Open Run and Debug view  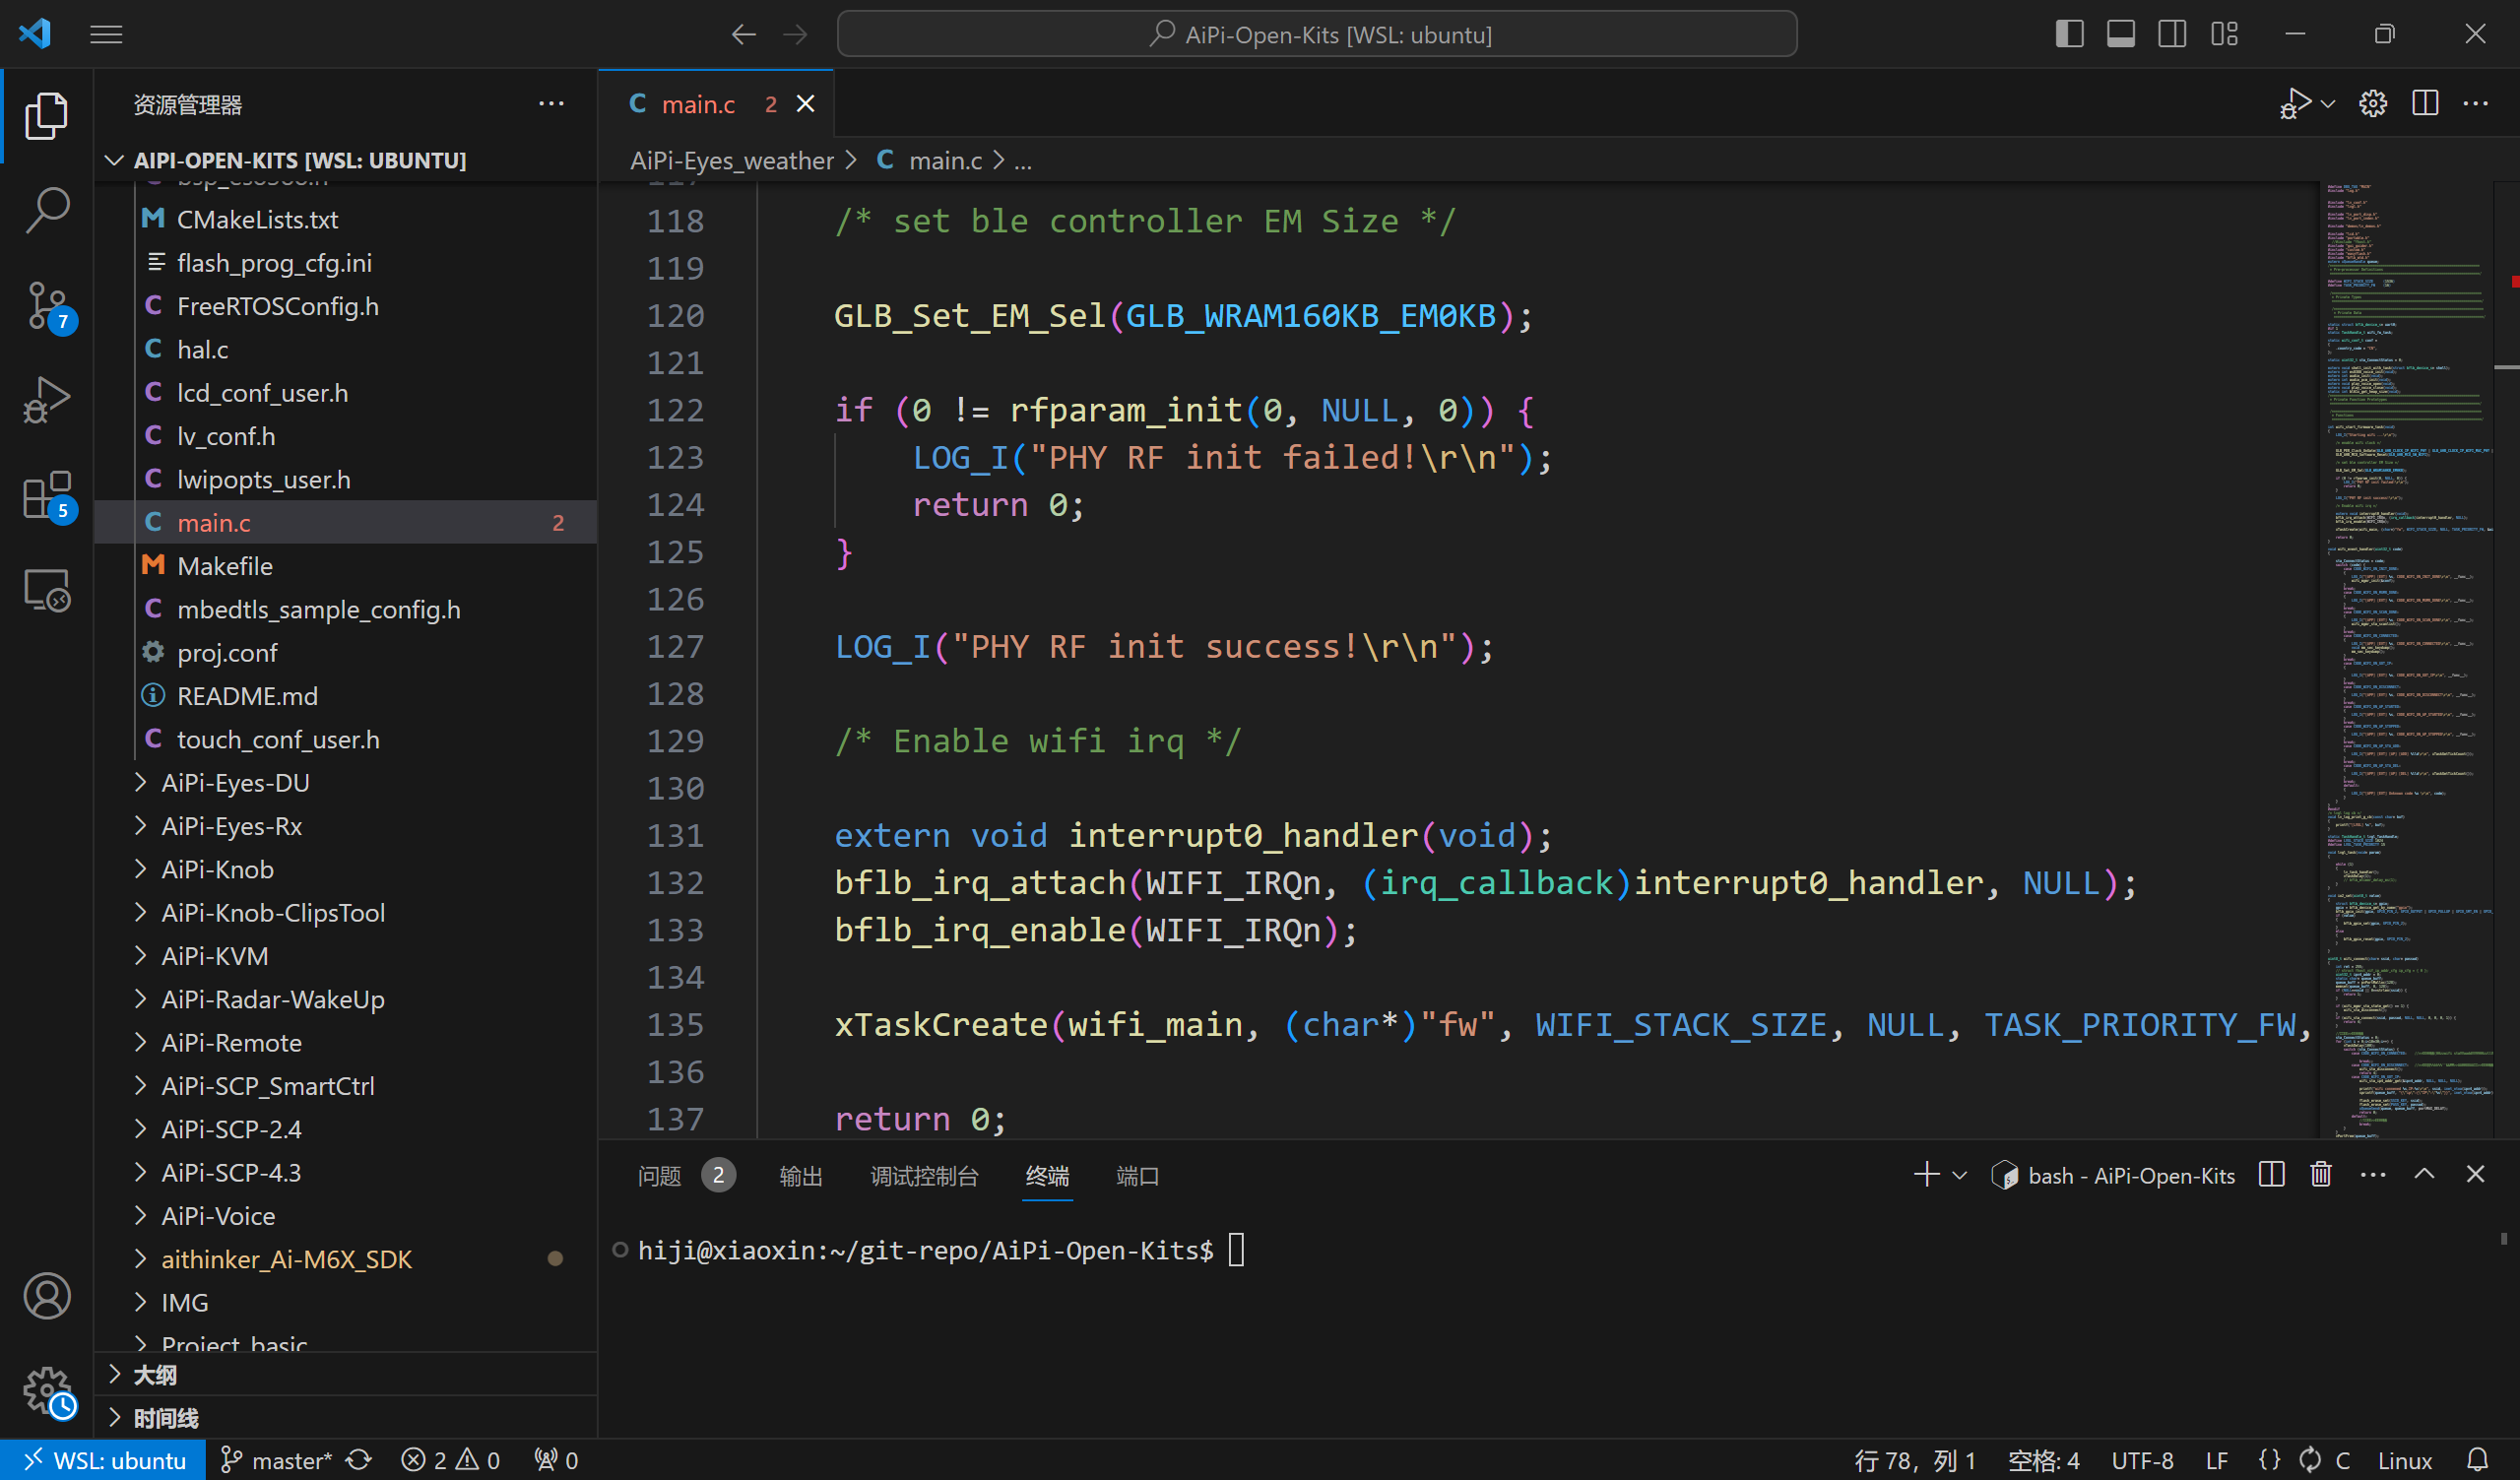pyautogui.click(x=46, y=400)
